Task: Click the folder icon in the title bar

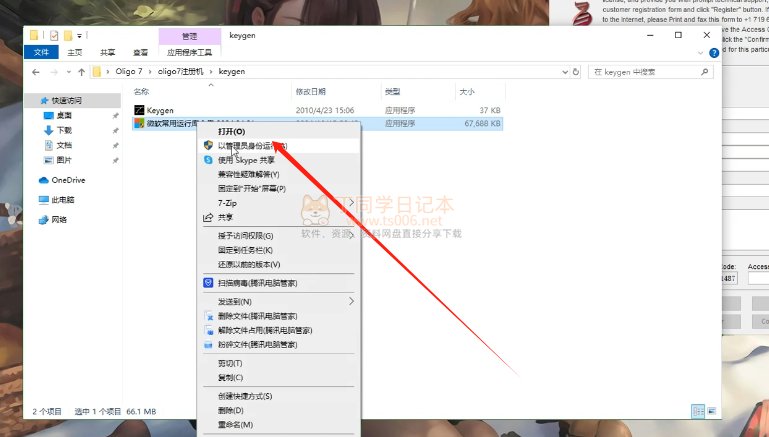Action: pos(33,35)
